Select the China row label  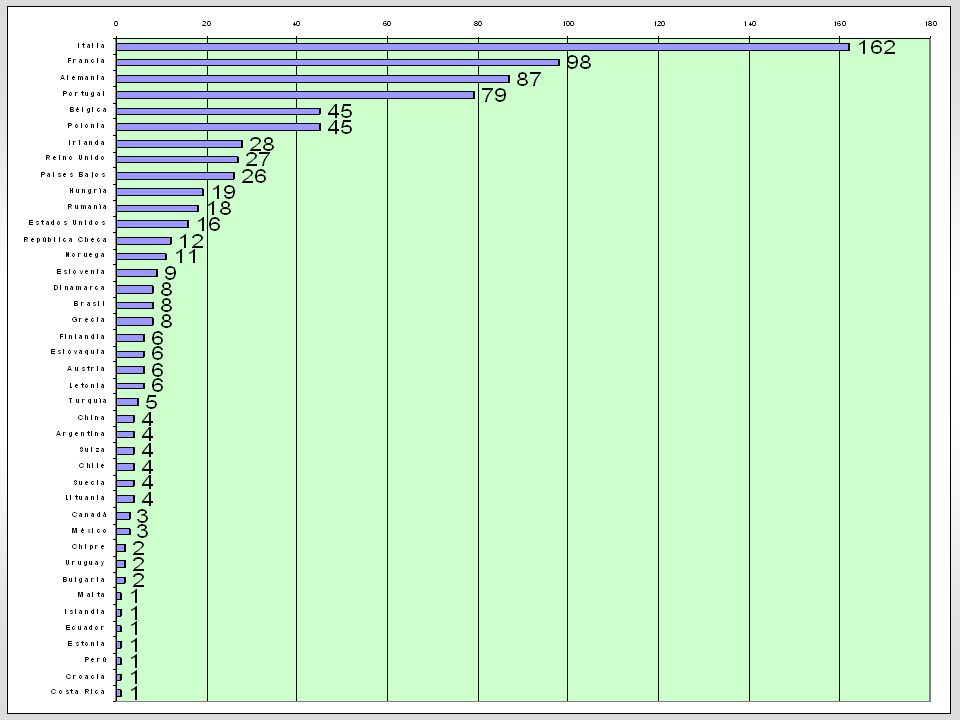click(92, 418)
